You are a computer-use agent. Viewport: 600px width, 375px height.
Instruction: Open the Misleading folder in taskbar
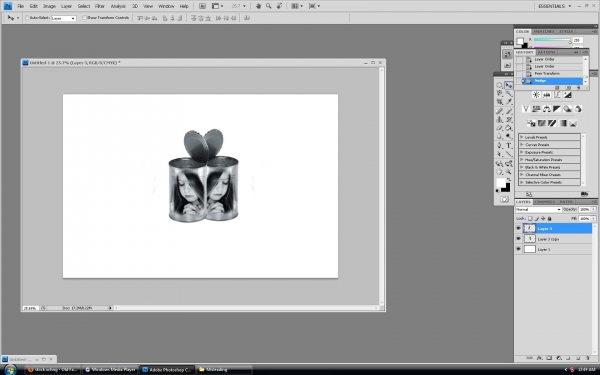click(x=224, y=370)
